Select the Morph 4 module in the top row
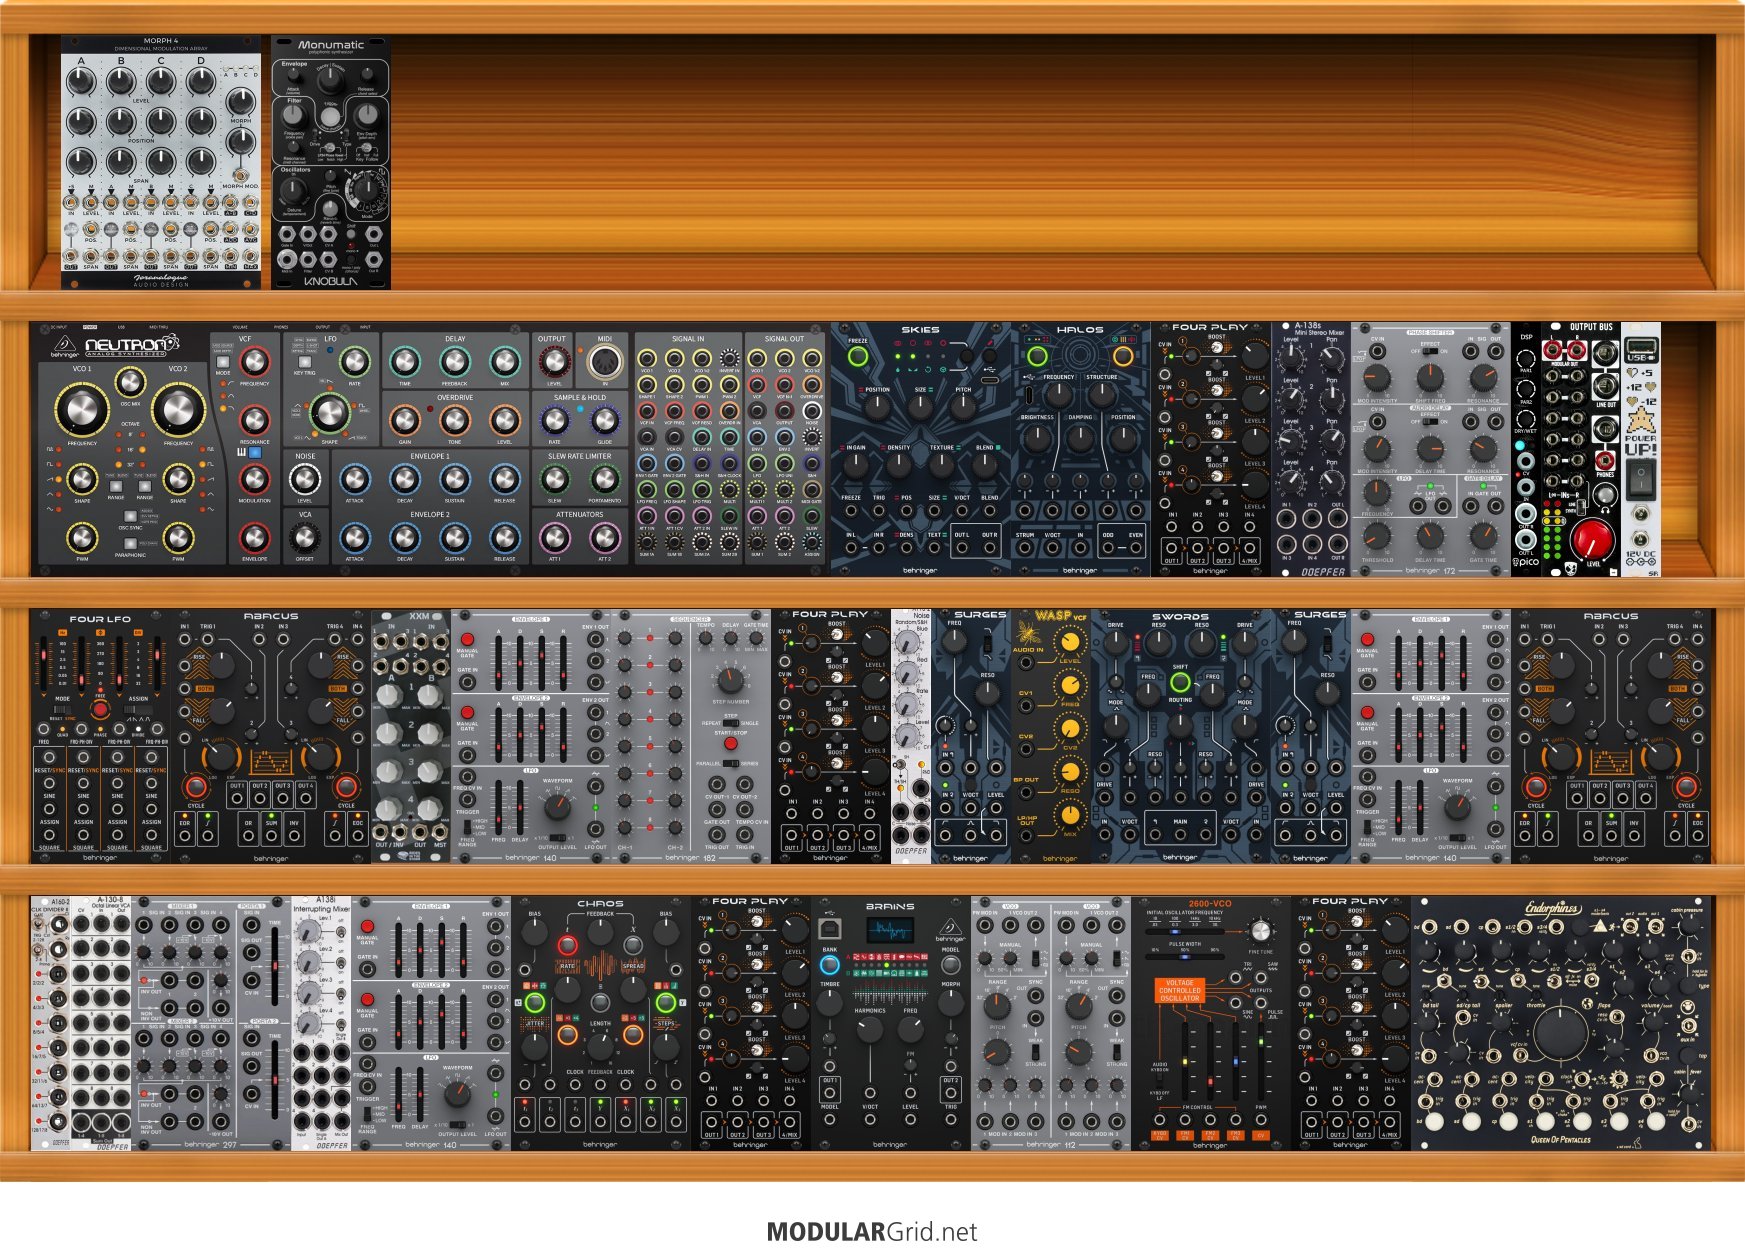Viewport: 1745px width, 1253px height. pos(161,163)
